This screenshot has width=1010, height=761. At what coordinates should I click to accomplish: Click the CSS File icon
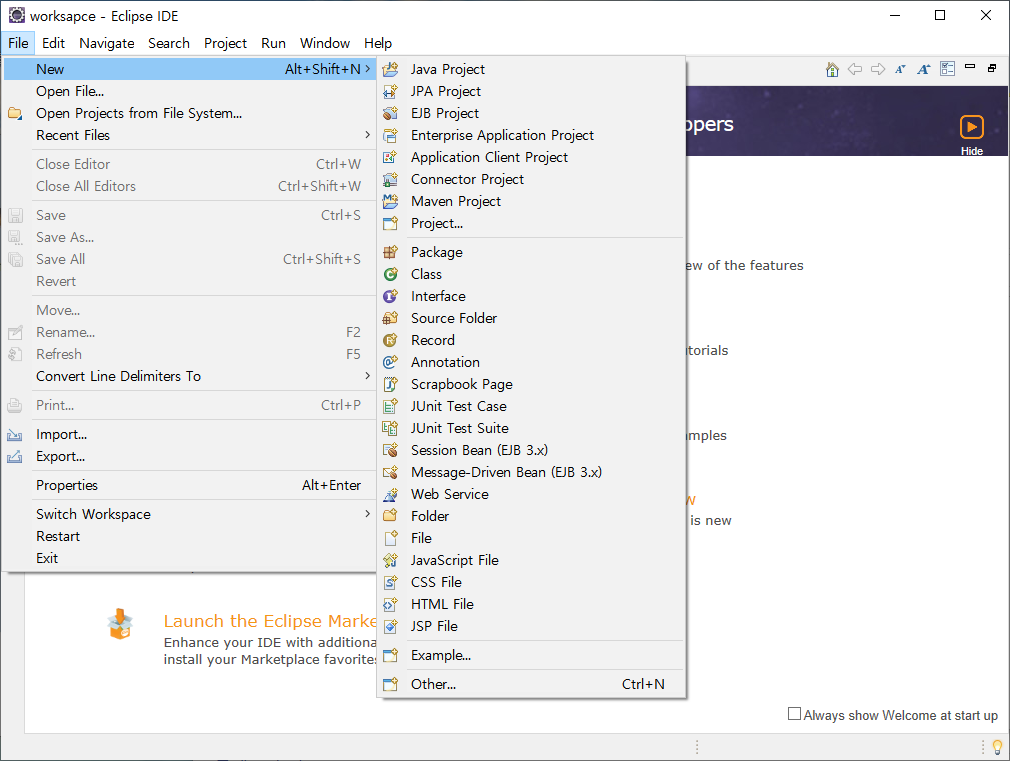390,582
